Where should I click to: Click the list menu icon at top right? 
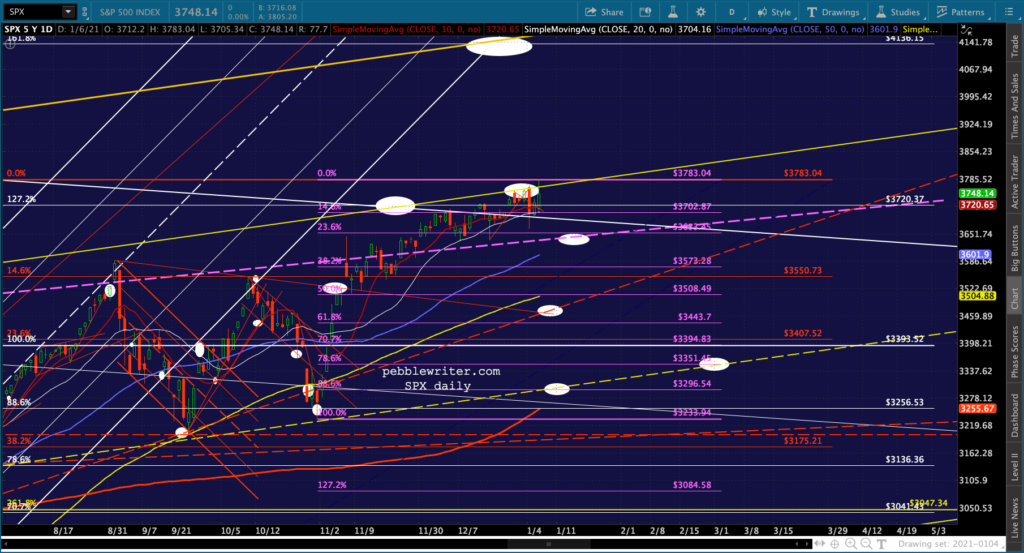click(x=1011, y=12)
